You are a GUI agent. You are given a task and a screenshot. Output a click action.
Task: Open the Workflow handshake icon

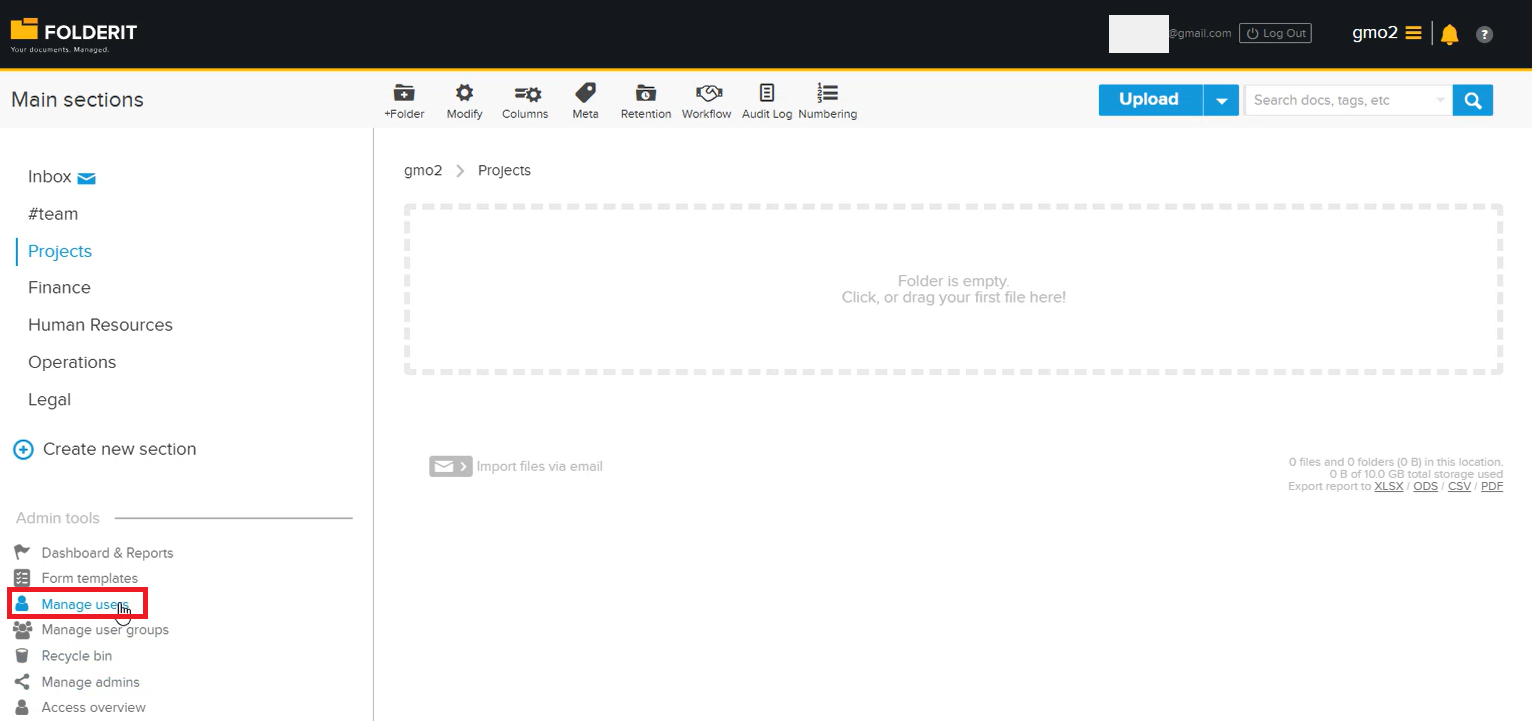tap(707, 101)
